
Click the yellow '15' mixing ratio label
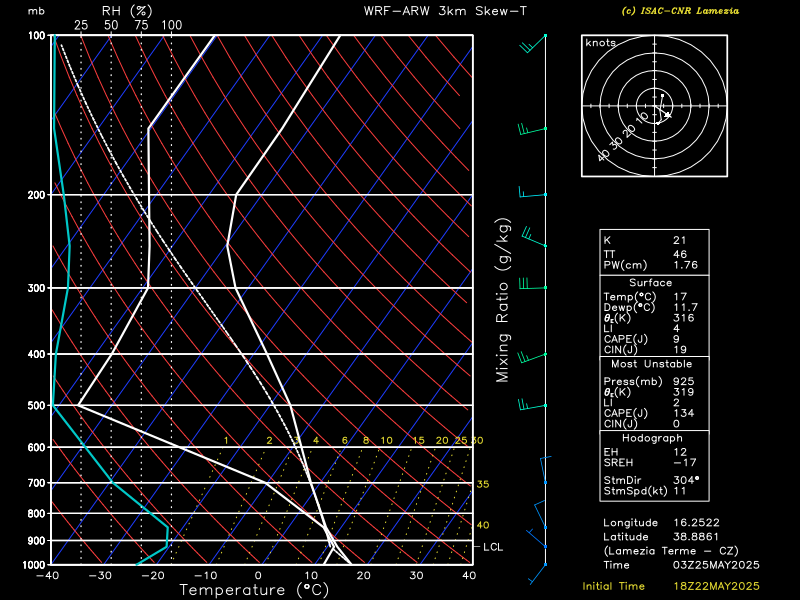[418, 440]
